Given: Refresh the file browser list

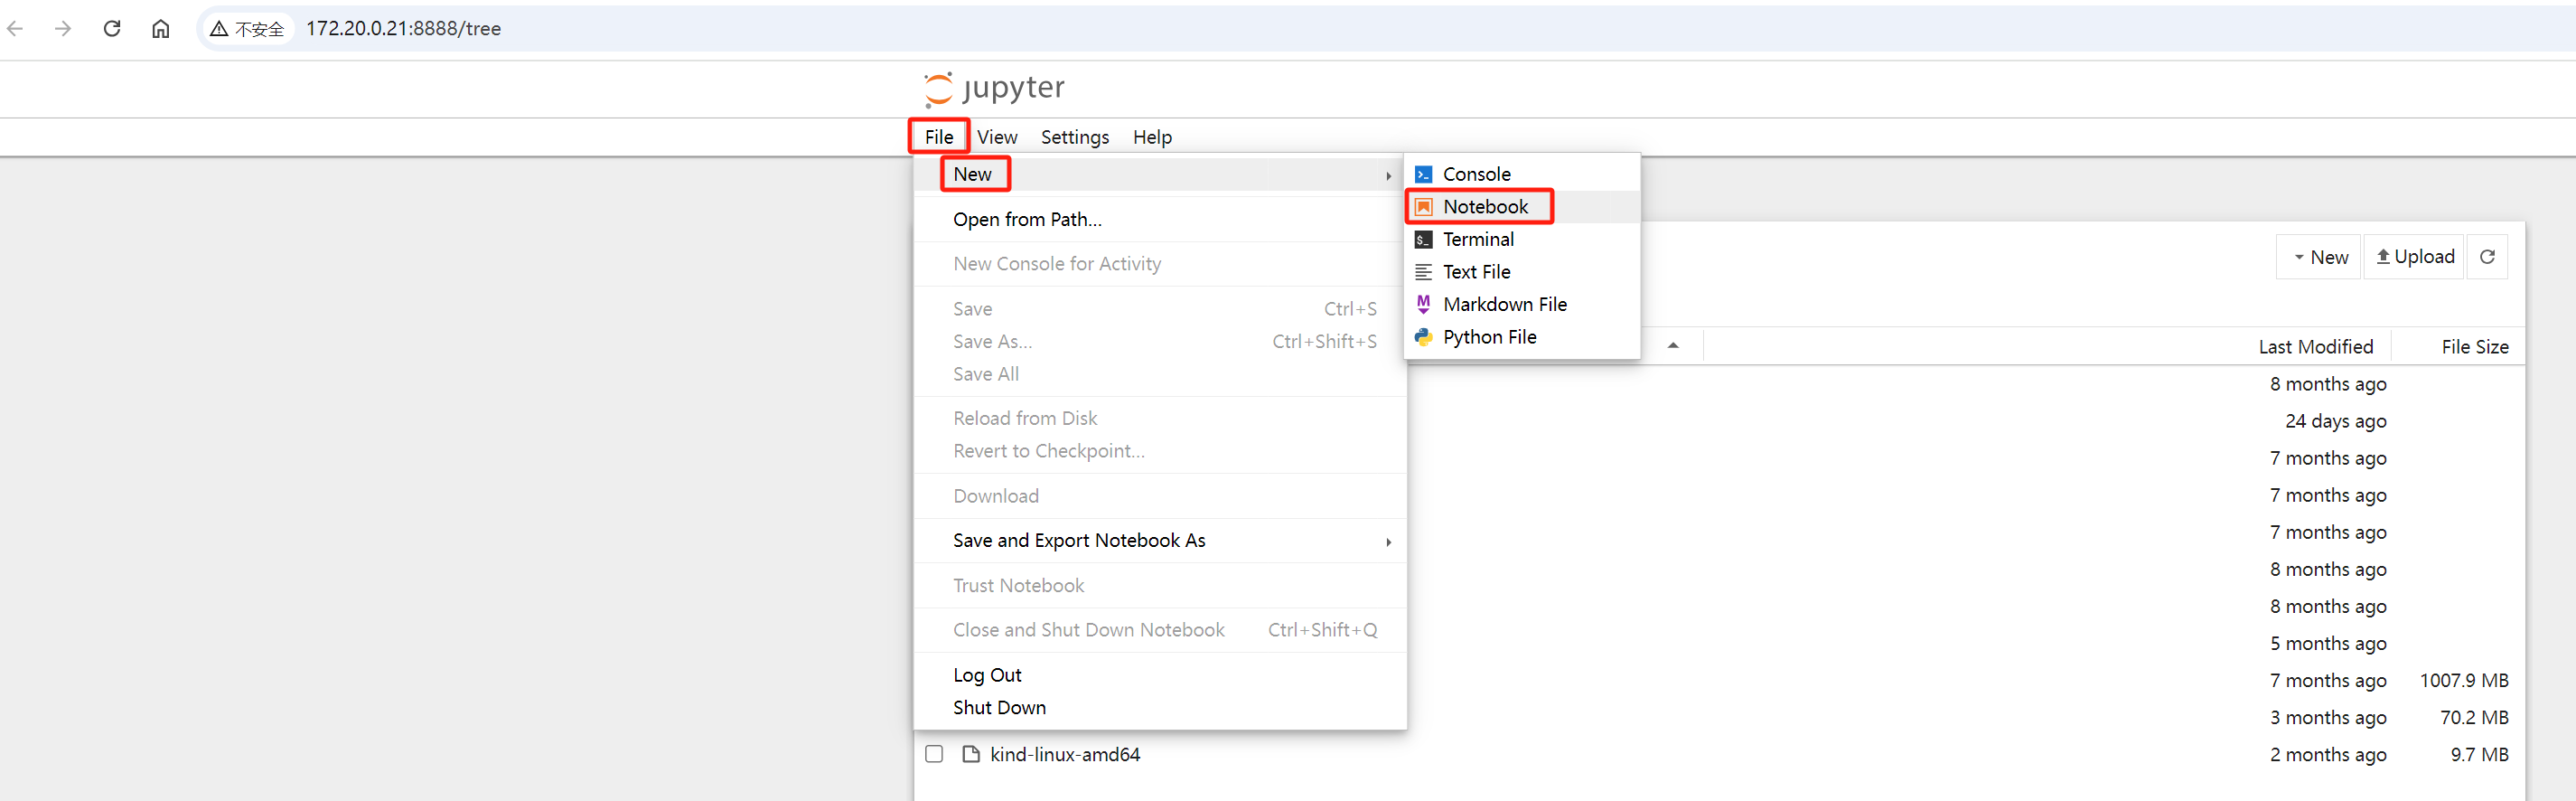Looking at the screenshot, I should (x=2486, y=257).
